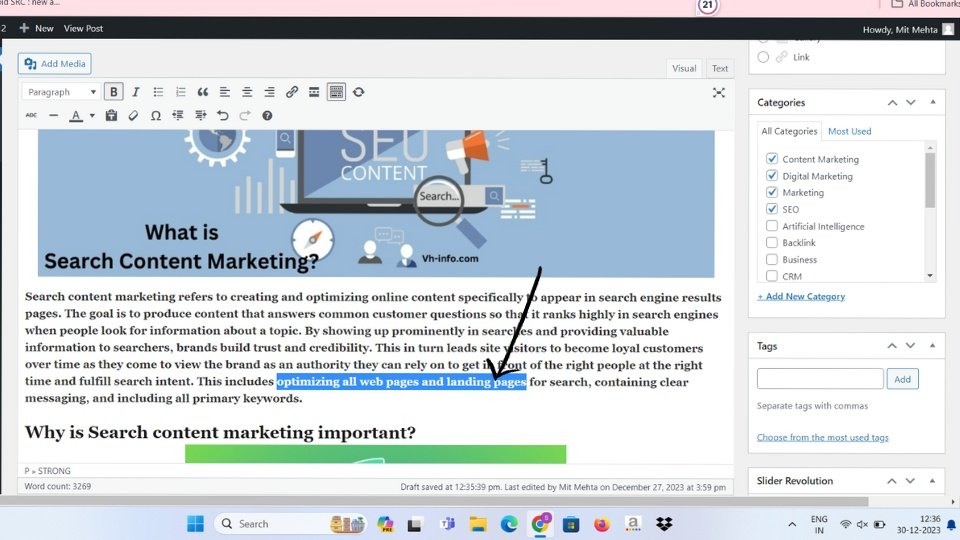
Task: Move the Tags panel up
Action: point(892,346)
